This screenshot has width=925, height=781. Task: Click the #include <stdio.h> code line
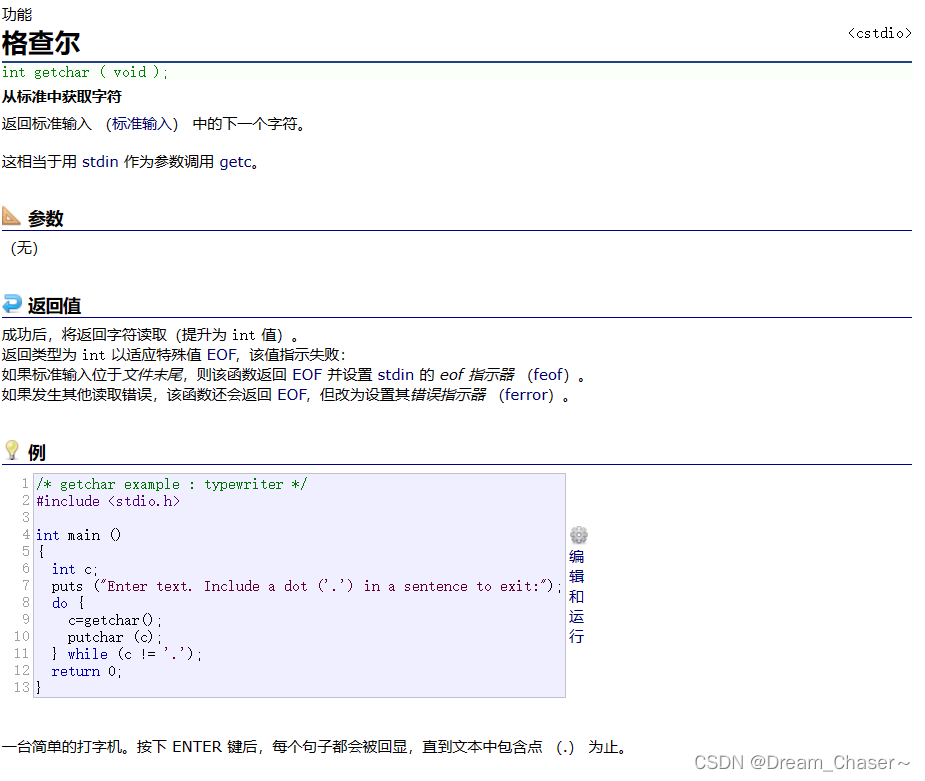(x=108, y=501)
